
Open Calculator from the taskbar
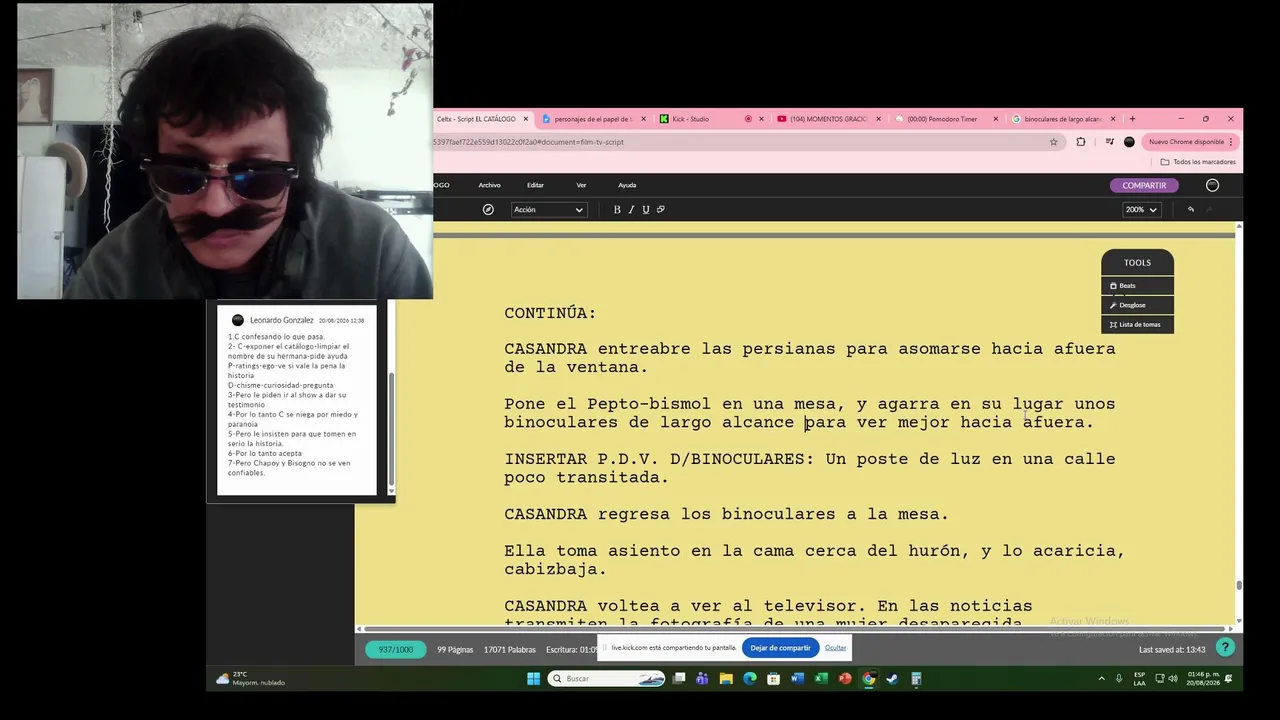[916, 679]
